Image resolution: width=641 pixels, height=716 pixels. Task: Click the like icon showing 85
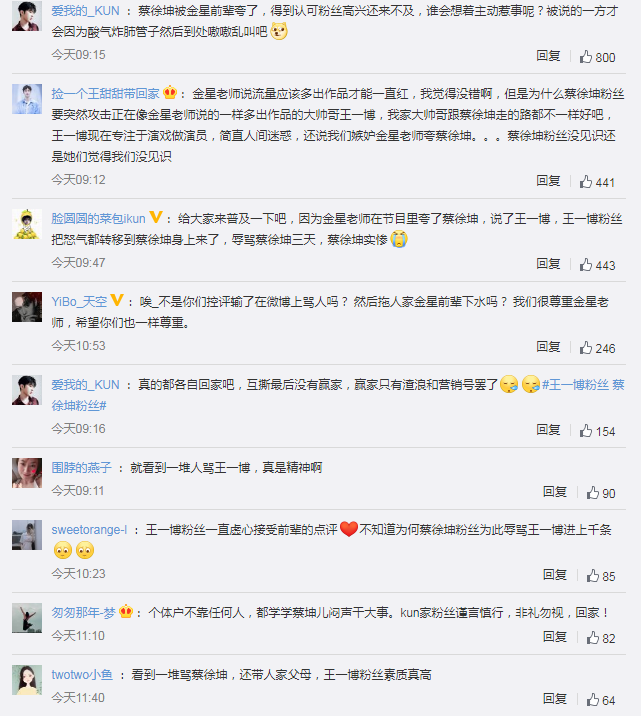(593, 575)
